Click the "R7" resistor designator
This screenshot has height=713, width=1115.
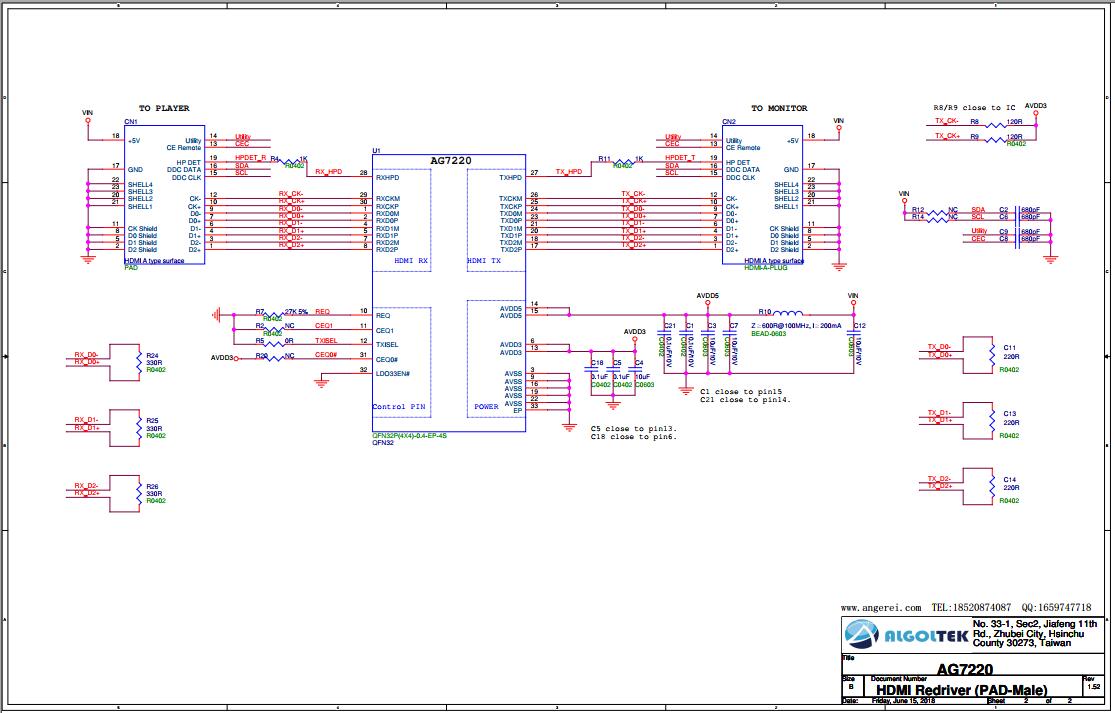pos(260,311)
